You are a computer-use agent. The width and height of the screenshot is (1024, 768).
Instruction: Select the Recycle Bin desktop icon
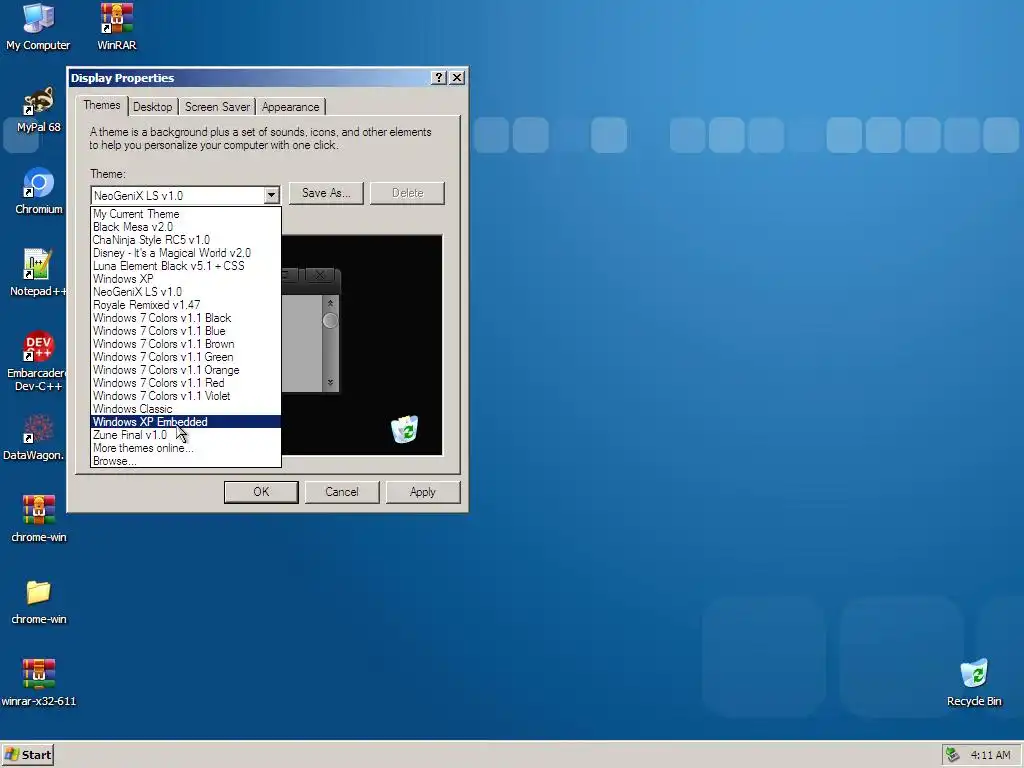point(974,683)
